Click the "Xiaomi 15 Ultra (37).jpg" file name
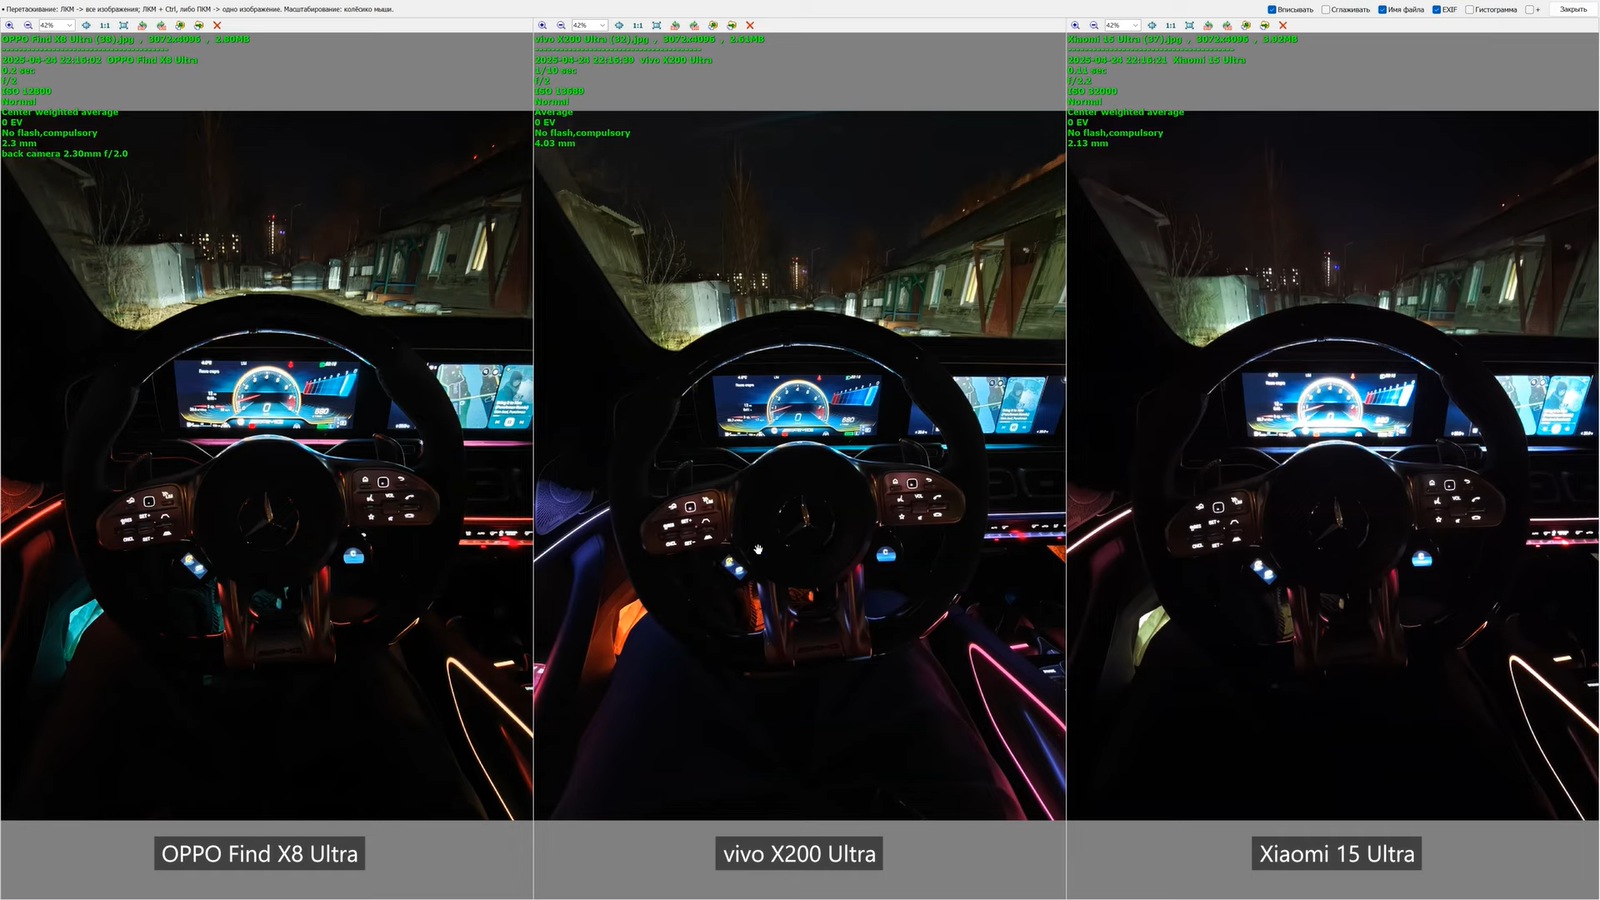Screen dimensions: 1600x900 (1125, 39)
